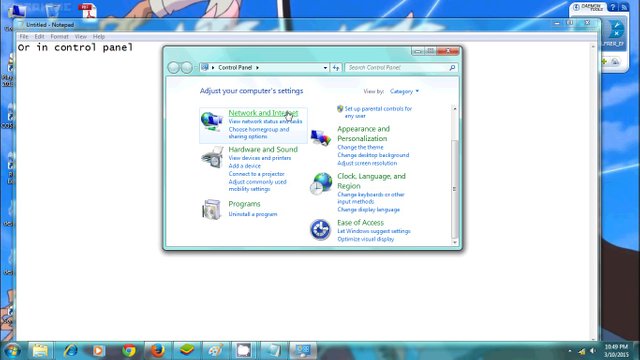Open the Ease of Access icon
This screenshot has width=640, height=360.
(x=320, y=230)
